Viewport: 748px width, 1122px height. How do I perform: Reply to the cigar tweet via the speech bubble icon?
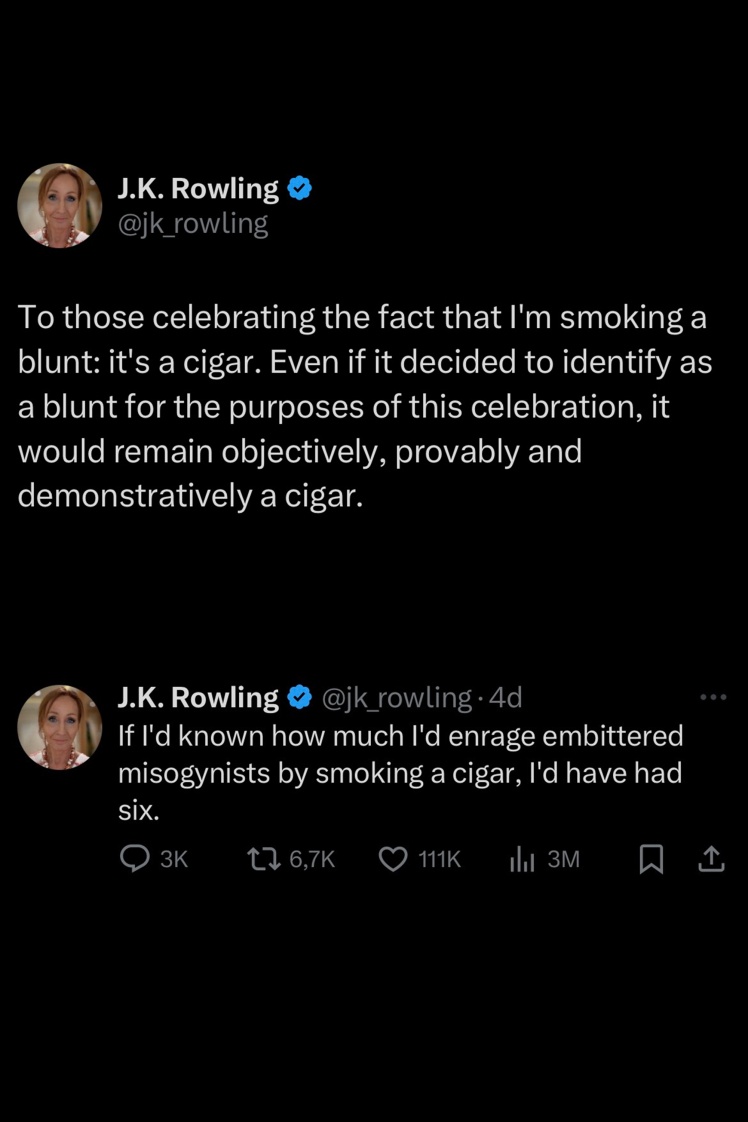pyautogui.click(x=134, y=859)
